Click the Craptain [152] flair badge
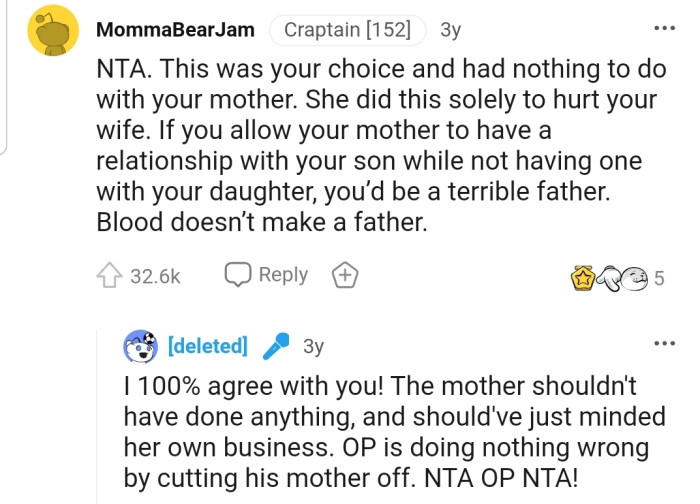The height and width of the screenshot is (504, 700). (347, 30)
